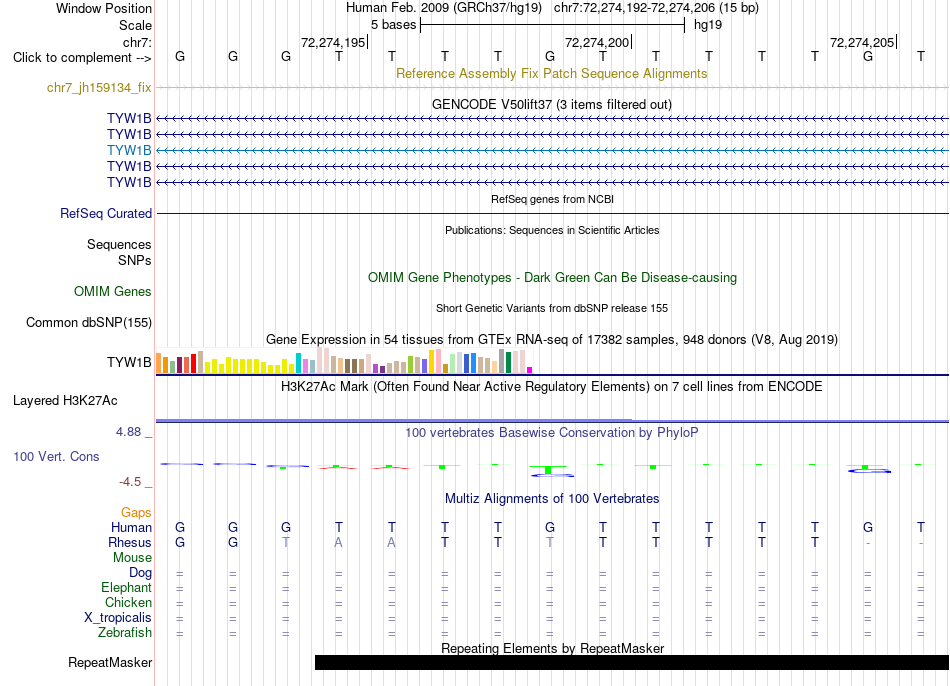
Task: Click the "Click to complement -->" label
Action: point(82,58)
